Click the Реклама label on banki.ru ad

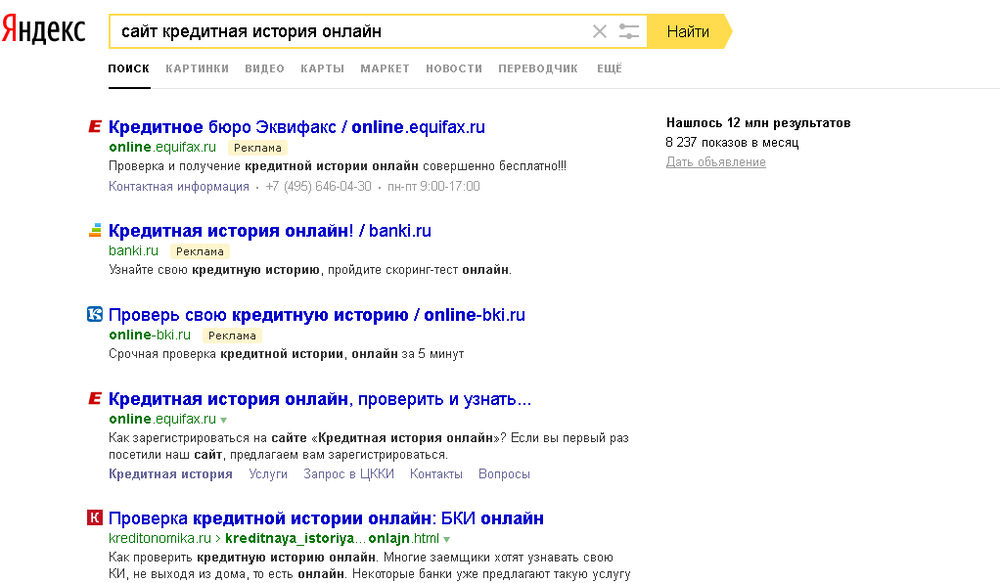tap(200, 251)
